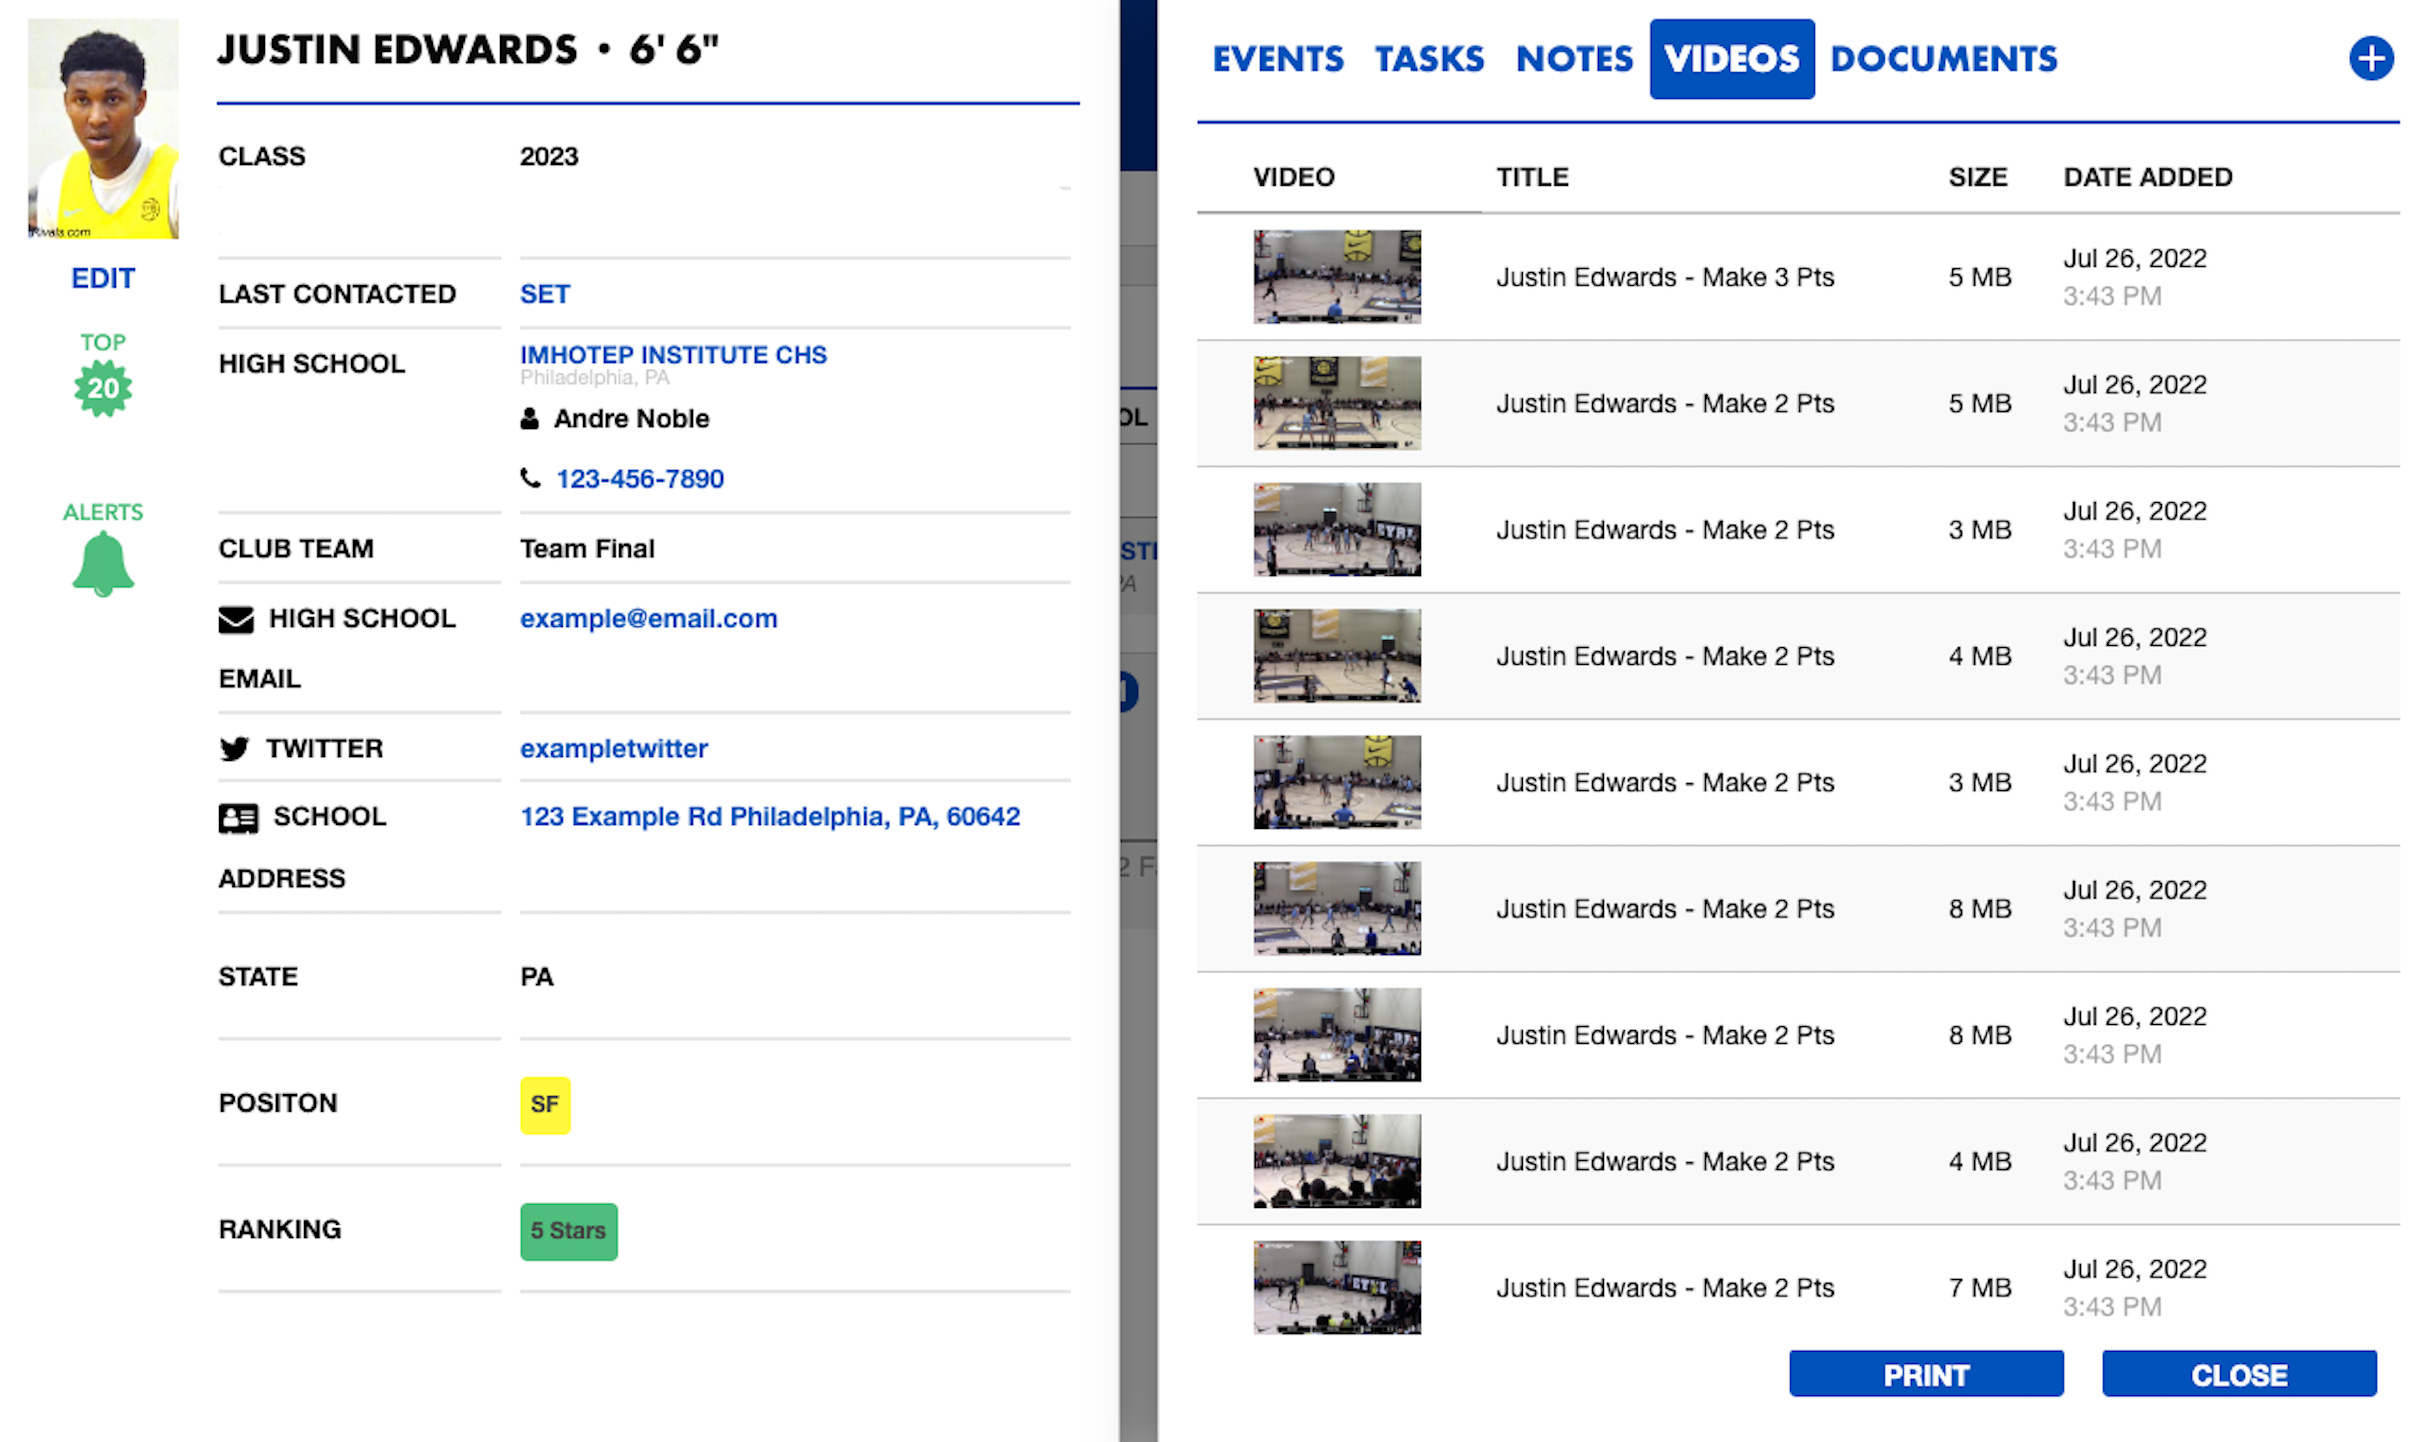Image resolution: width=2428 pixels, height=1442 pixels.
Task: Click the person icon beside Andre Noble
Action: click(x=530, y=419)
